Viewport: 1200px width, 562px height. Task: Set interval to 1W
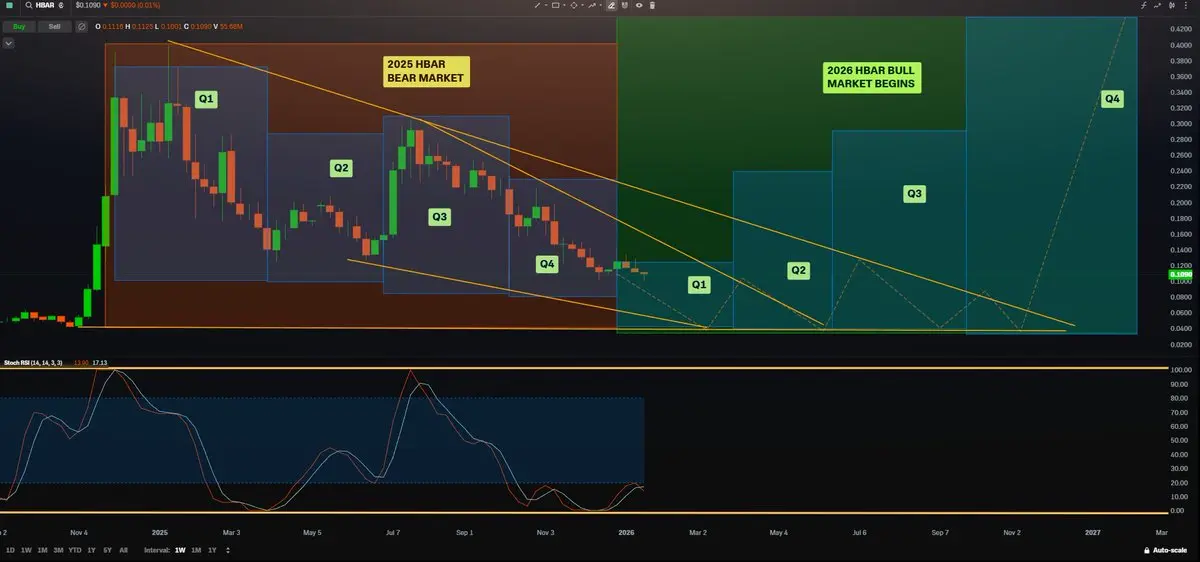pos(180,550)
